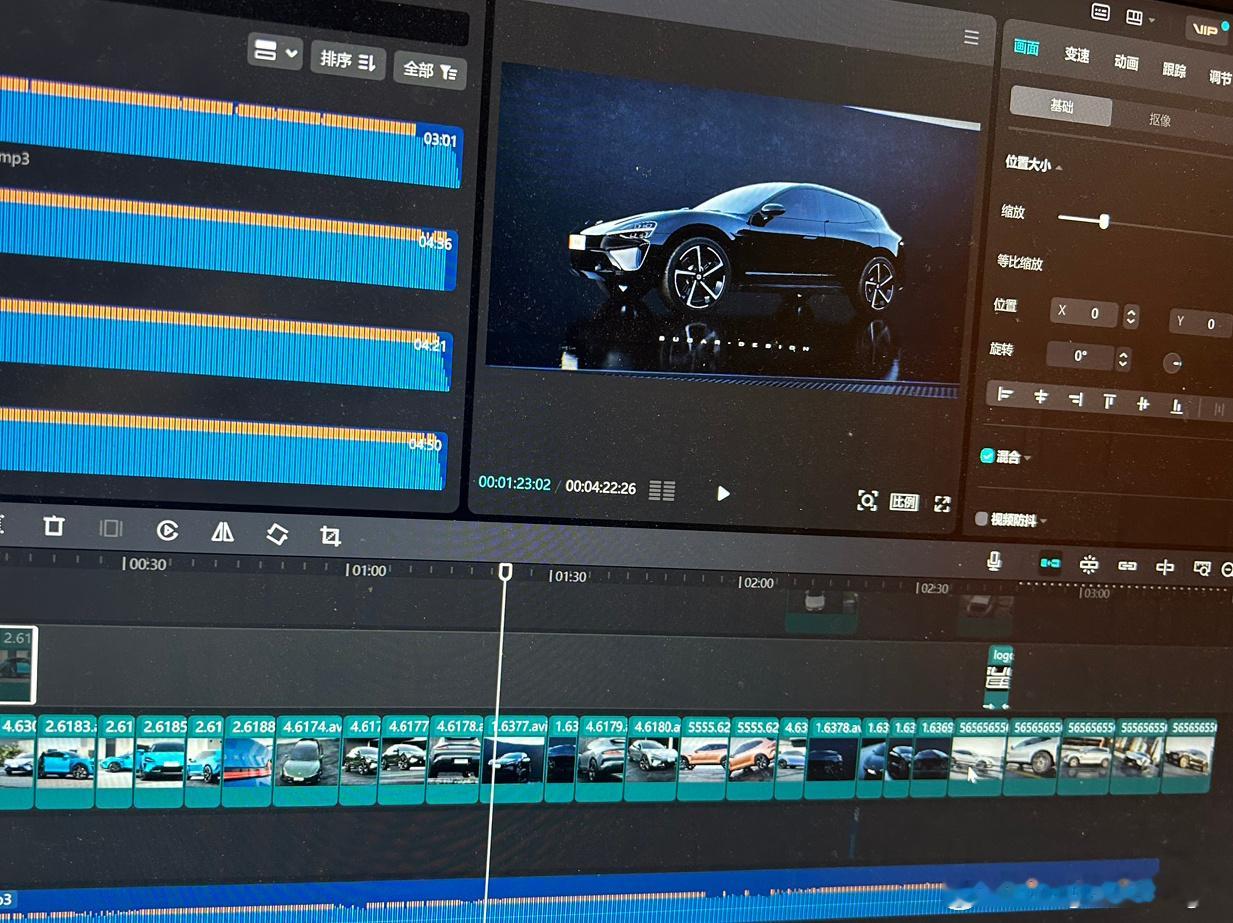This screenshot has width=1233, height=923.
Task: Open the window layout dropdown at top
Action: (1140, 18)
